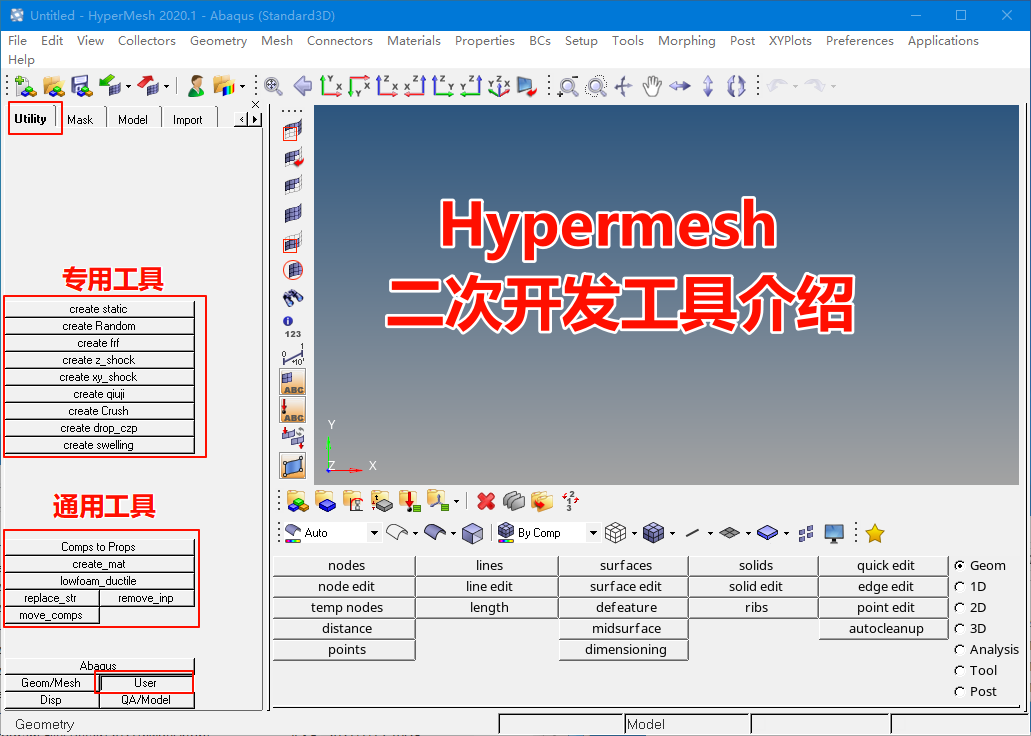
Task: Expand the color palette icon dropdown arrow
Action: pos(243,87)
